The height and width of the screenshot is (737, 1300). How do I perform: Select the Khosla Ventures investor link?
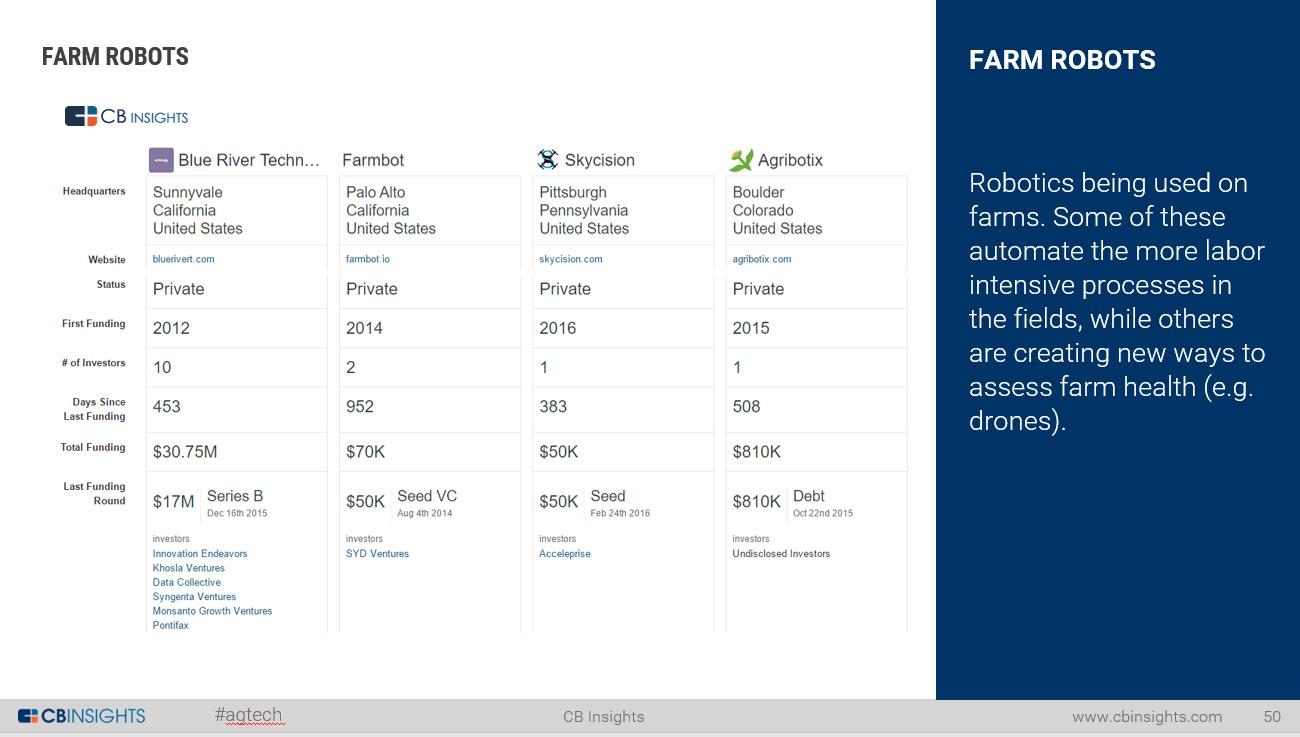[x=189, y=568]
